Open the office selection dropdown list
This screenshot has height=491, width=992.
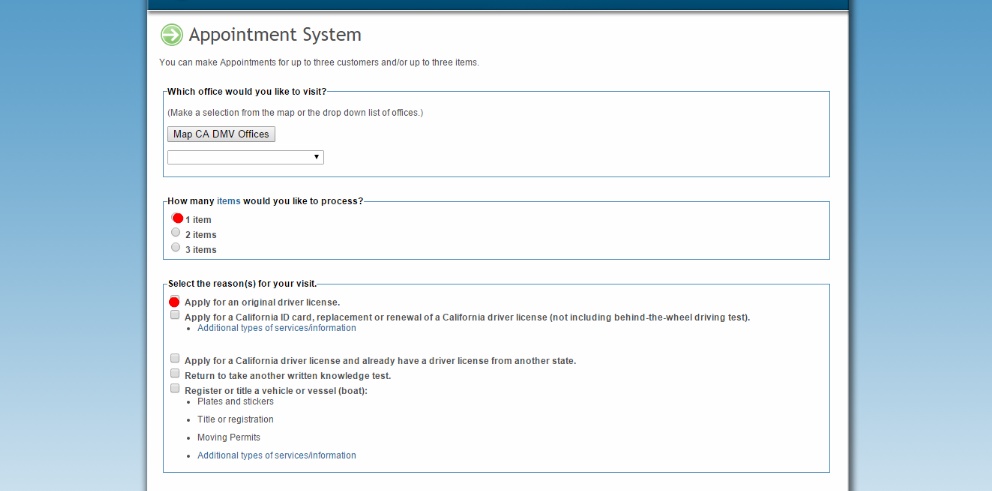click(x=245, y=157)
